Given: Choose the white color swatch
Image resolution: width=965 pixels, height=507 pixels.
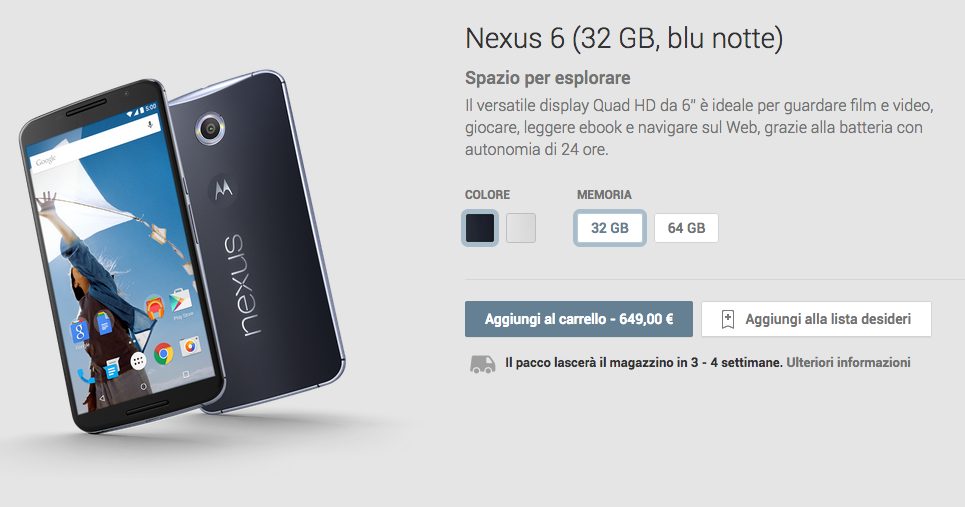Looking at the screenshot, I should tap(521, 228).
